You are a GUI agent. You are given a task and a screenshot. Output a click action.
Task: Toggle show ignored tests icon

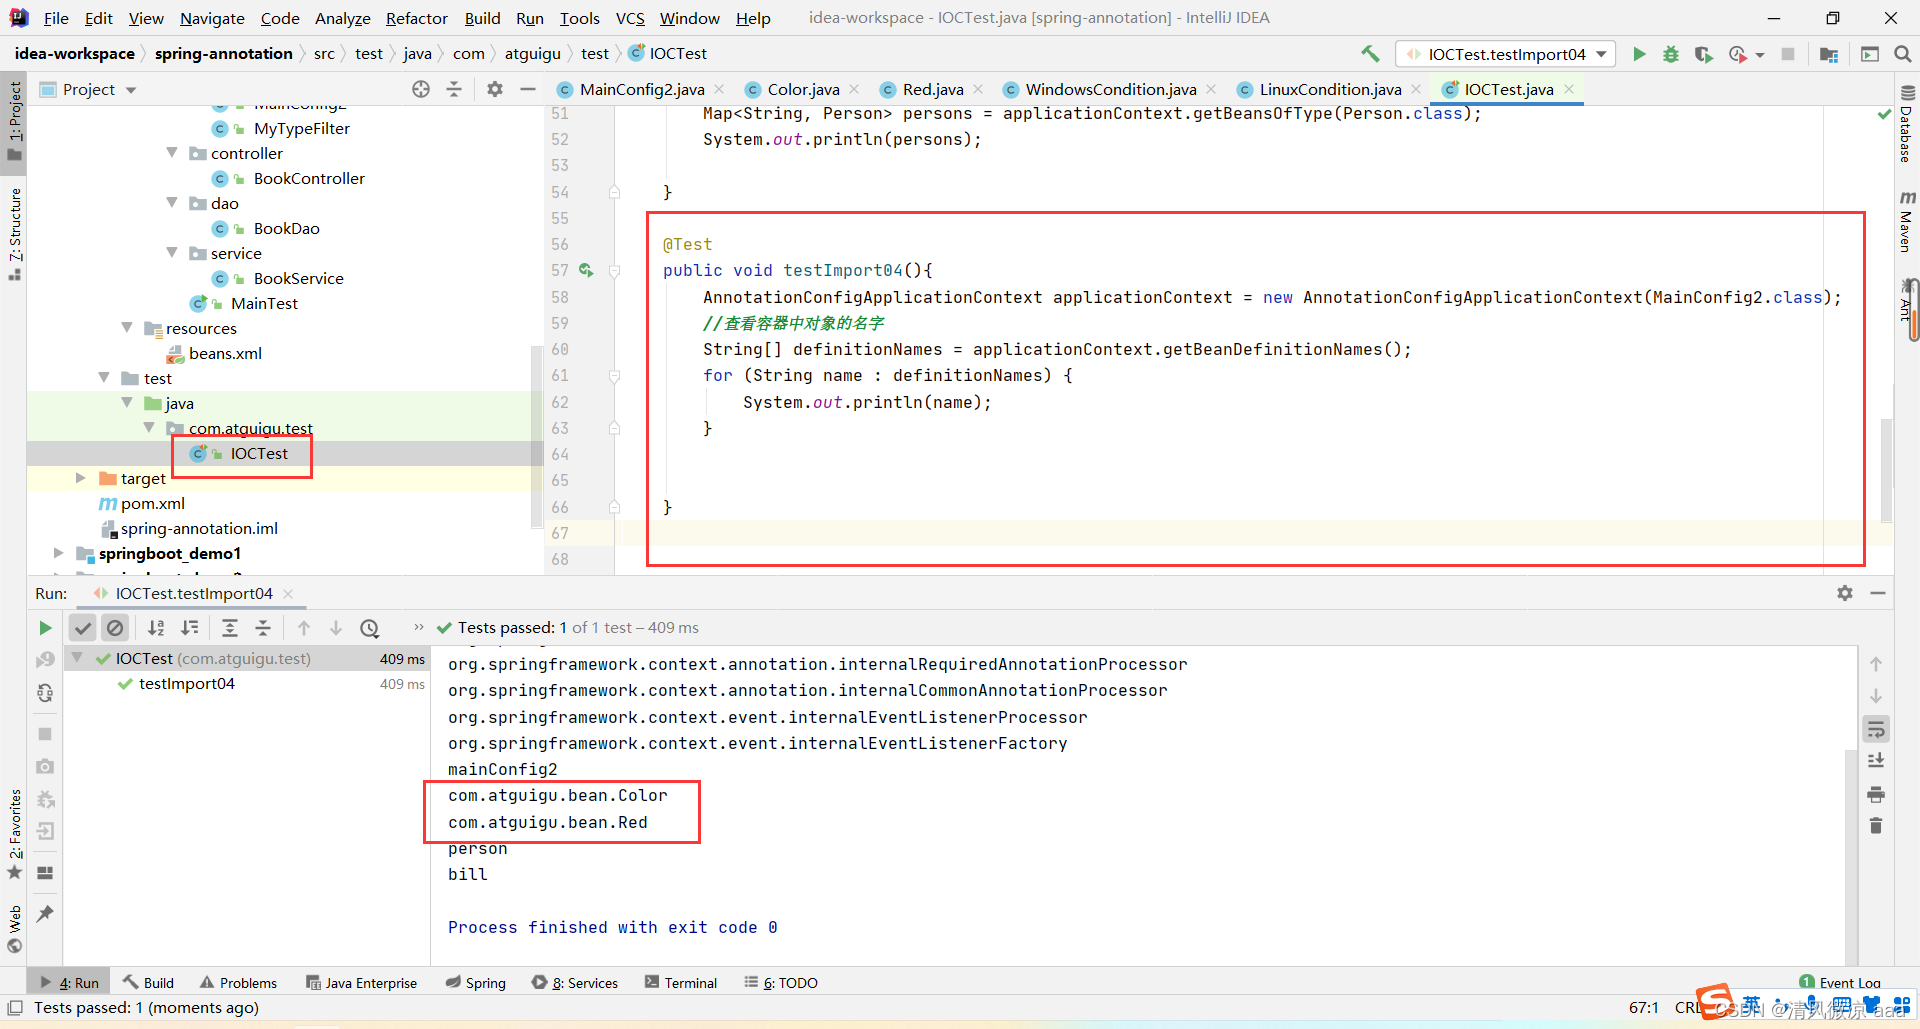[x=116, y=628]
